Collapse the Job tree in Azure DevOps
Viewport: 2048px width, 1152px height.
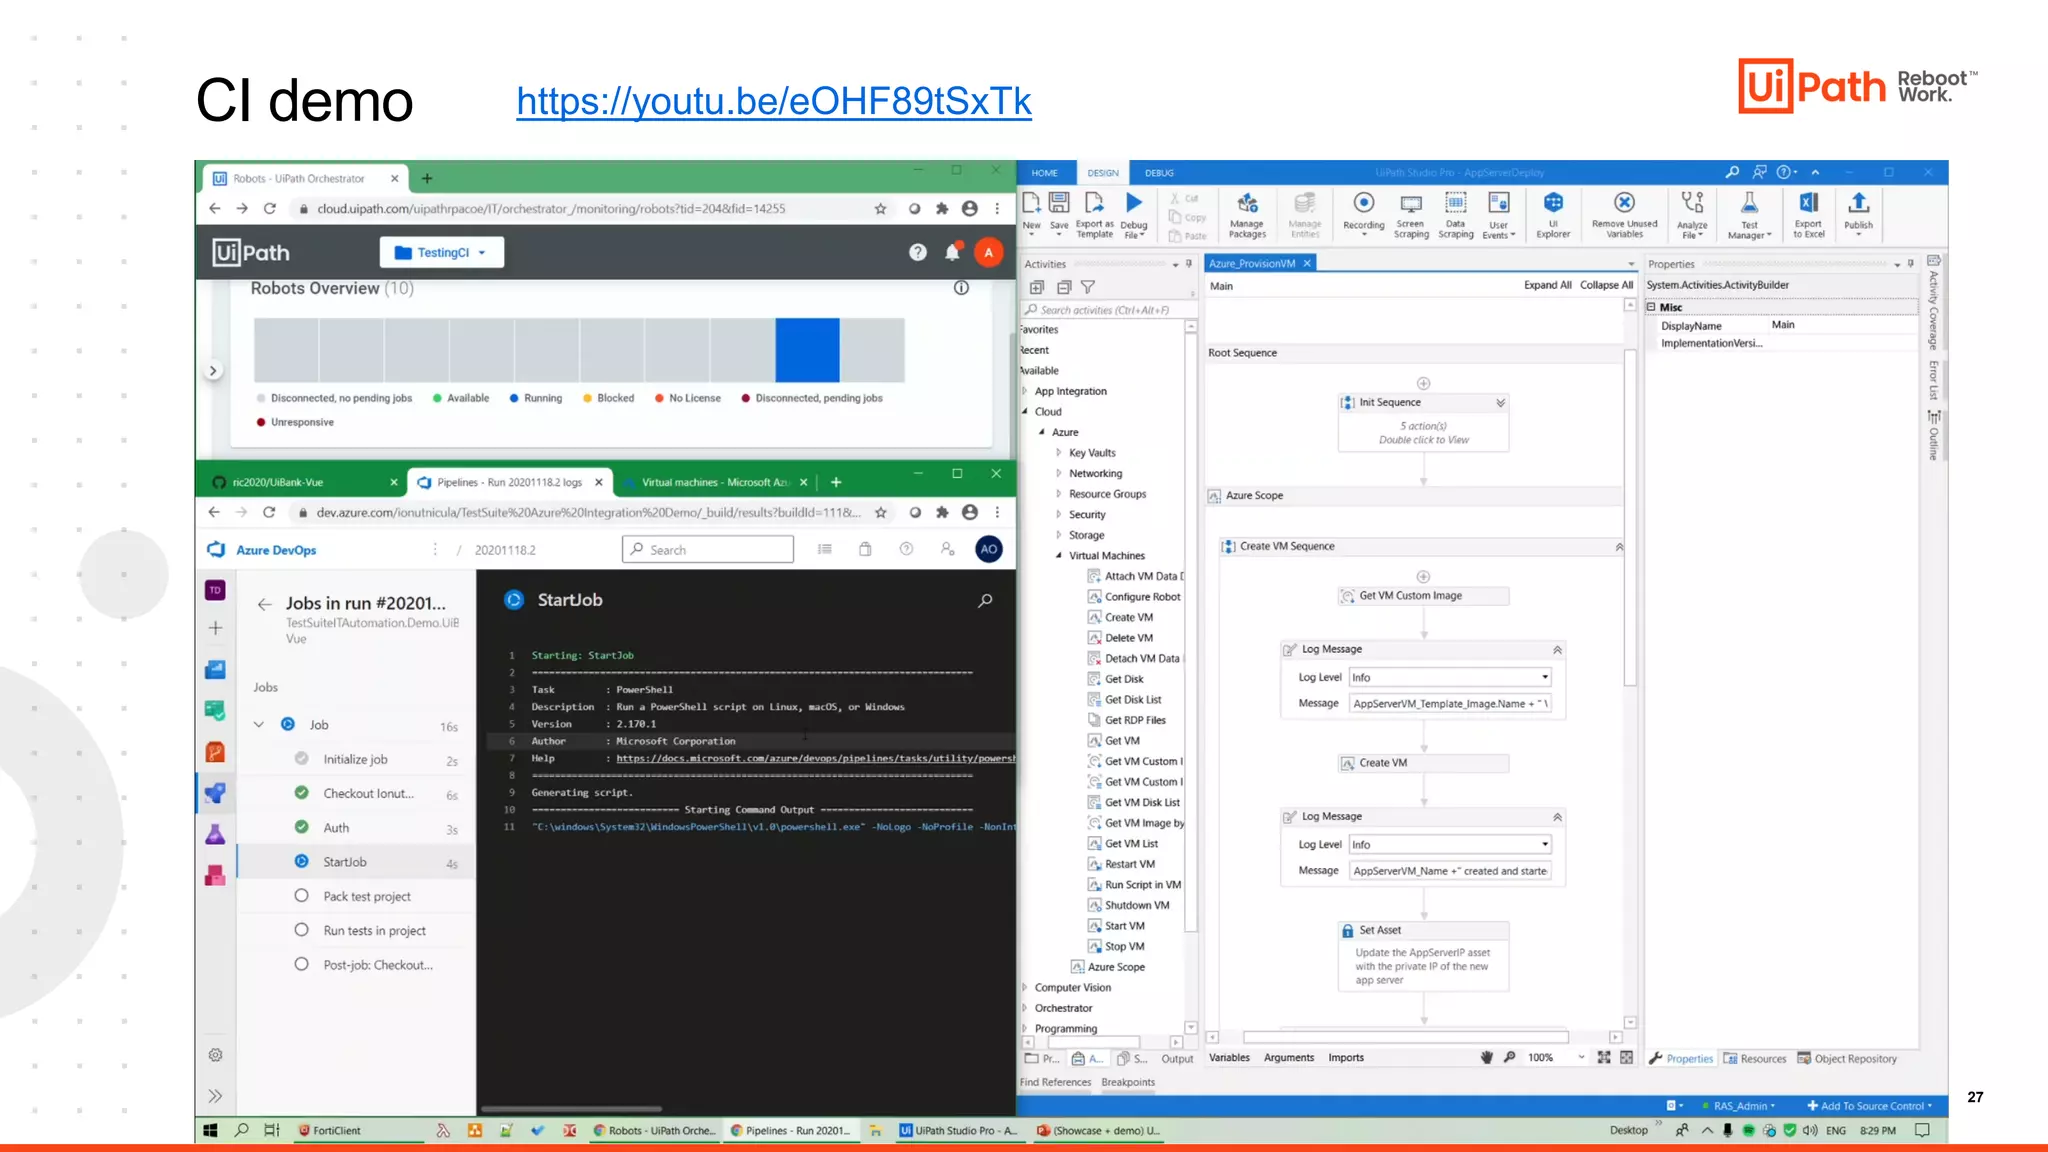tap(259, 724)
